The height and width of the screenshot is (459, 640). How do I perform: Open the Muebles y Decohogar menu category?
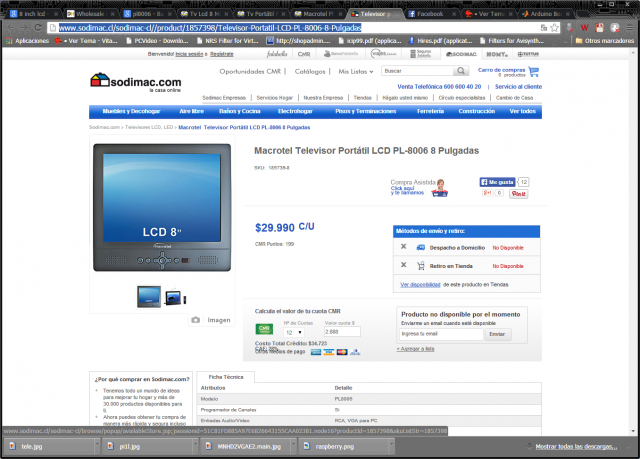click(131, 111)
